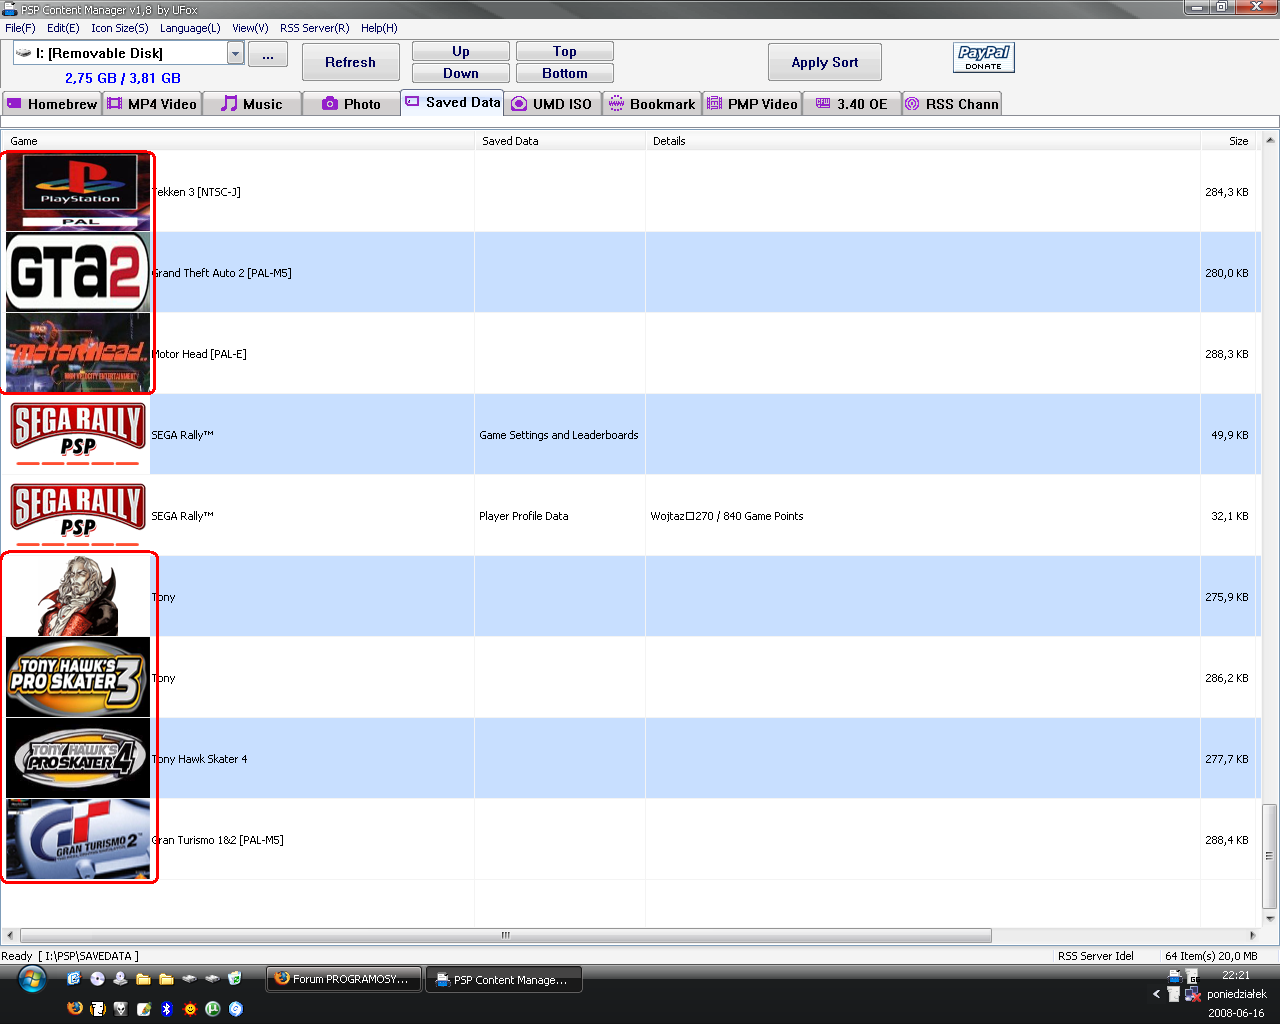
Task: Click the printer tray icon
Action: click(x=1175, y=976)
